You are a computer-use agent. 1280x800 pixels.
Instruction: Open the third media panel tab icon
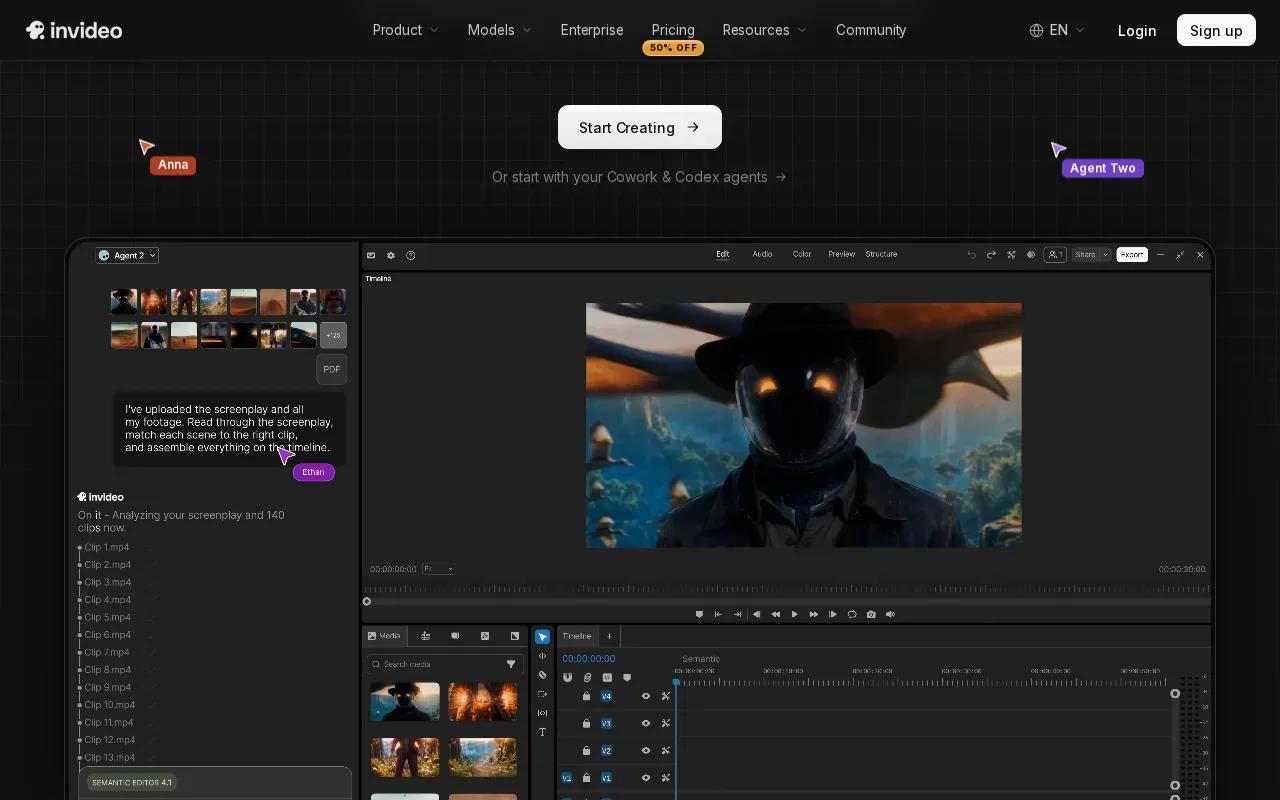pos(455,636)
